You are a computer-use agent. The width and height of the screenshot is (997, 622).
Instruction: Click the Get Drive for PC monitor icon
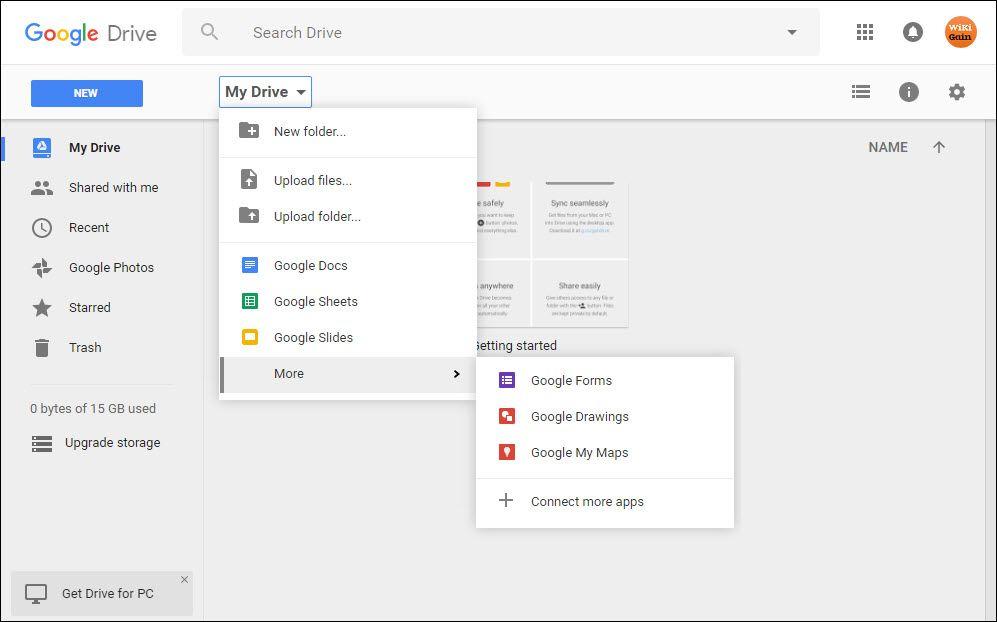36,594
